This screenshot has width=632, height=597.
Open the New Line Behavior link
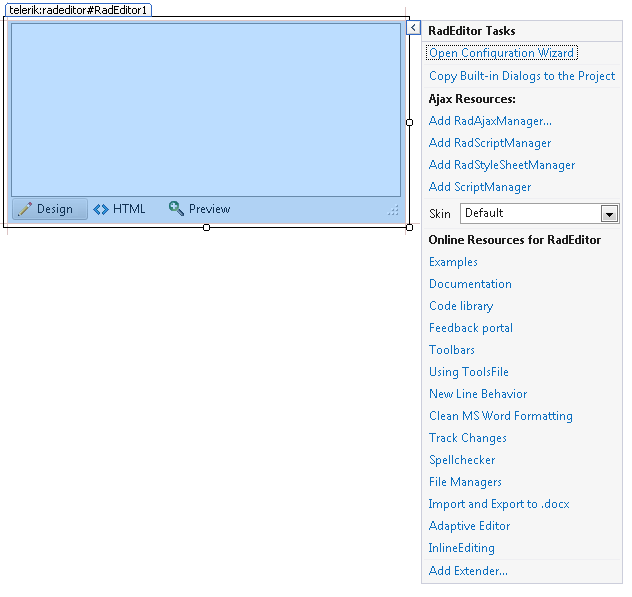[478, 394]
